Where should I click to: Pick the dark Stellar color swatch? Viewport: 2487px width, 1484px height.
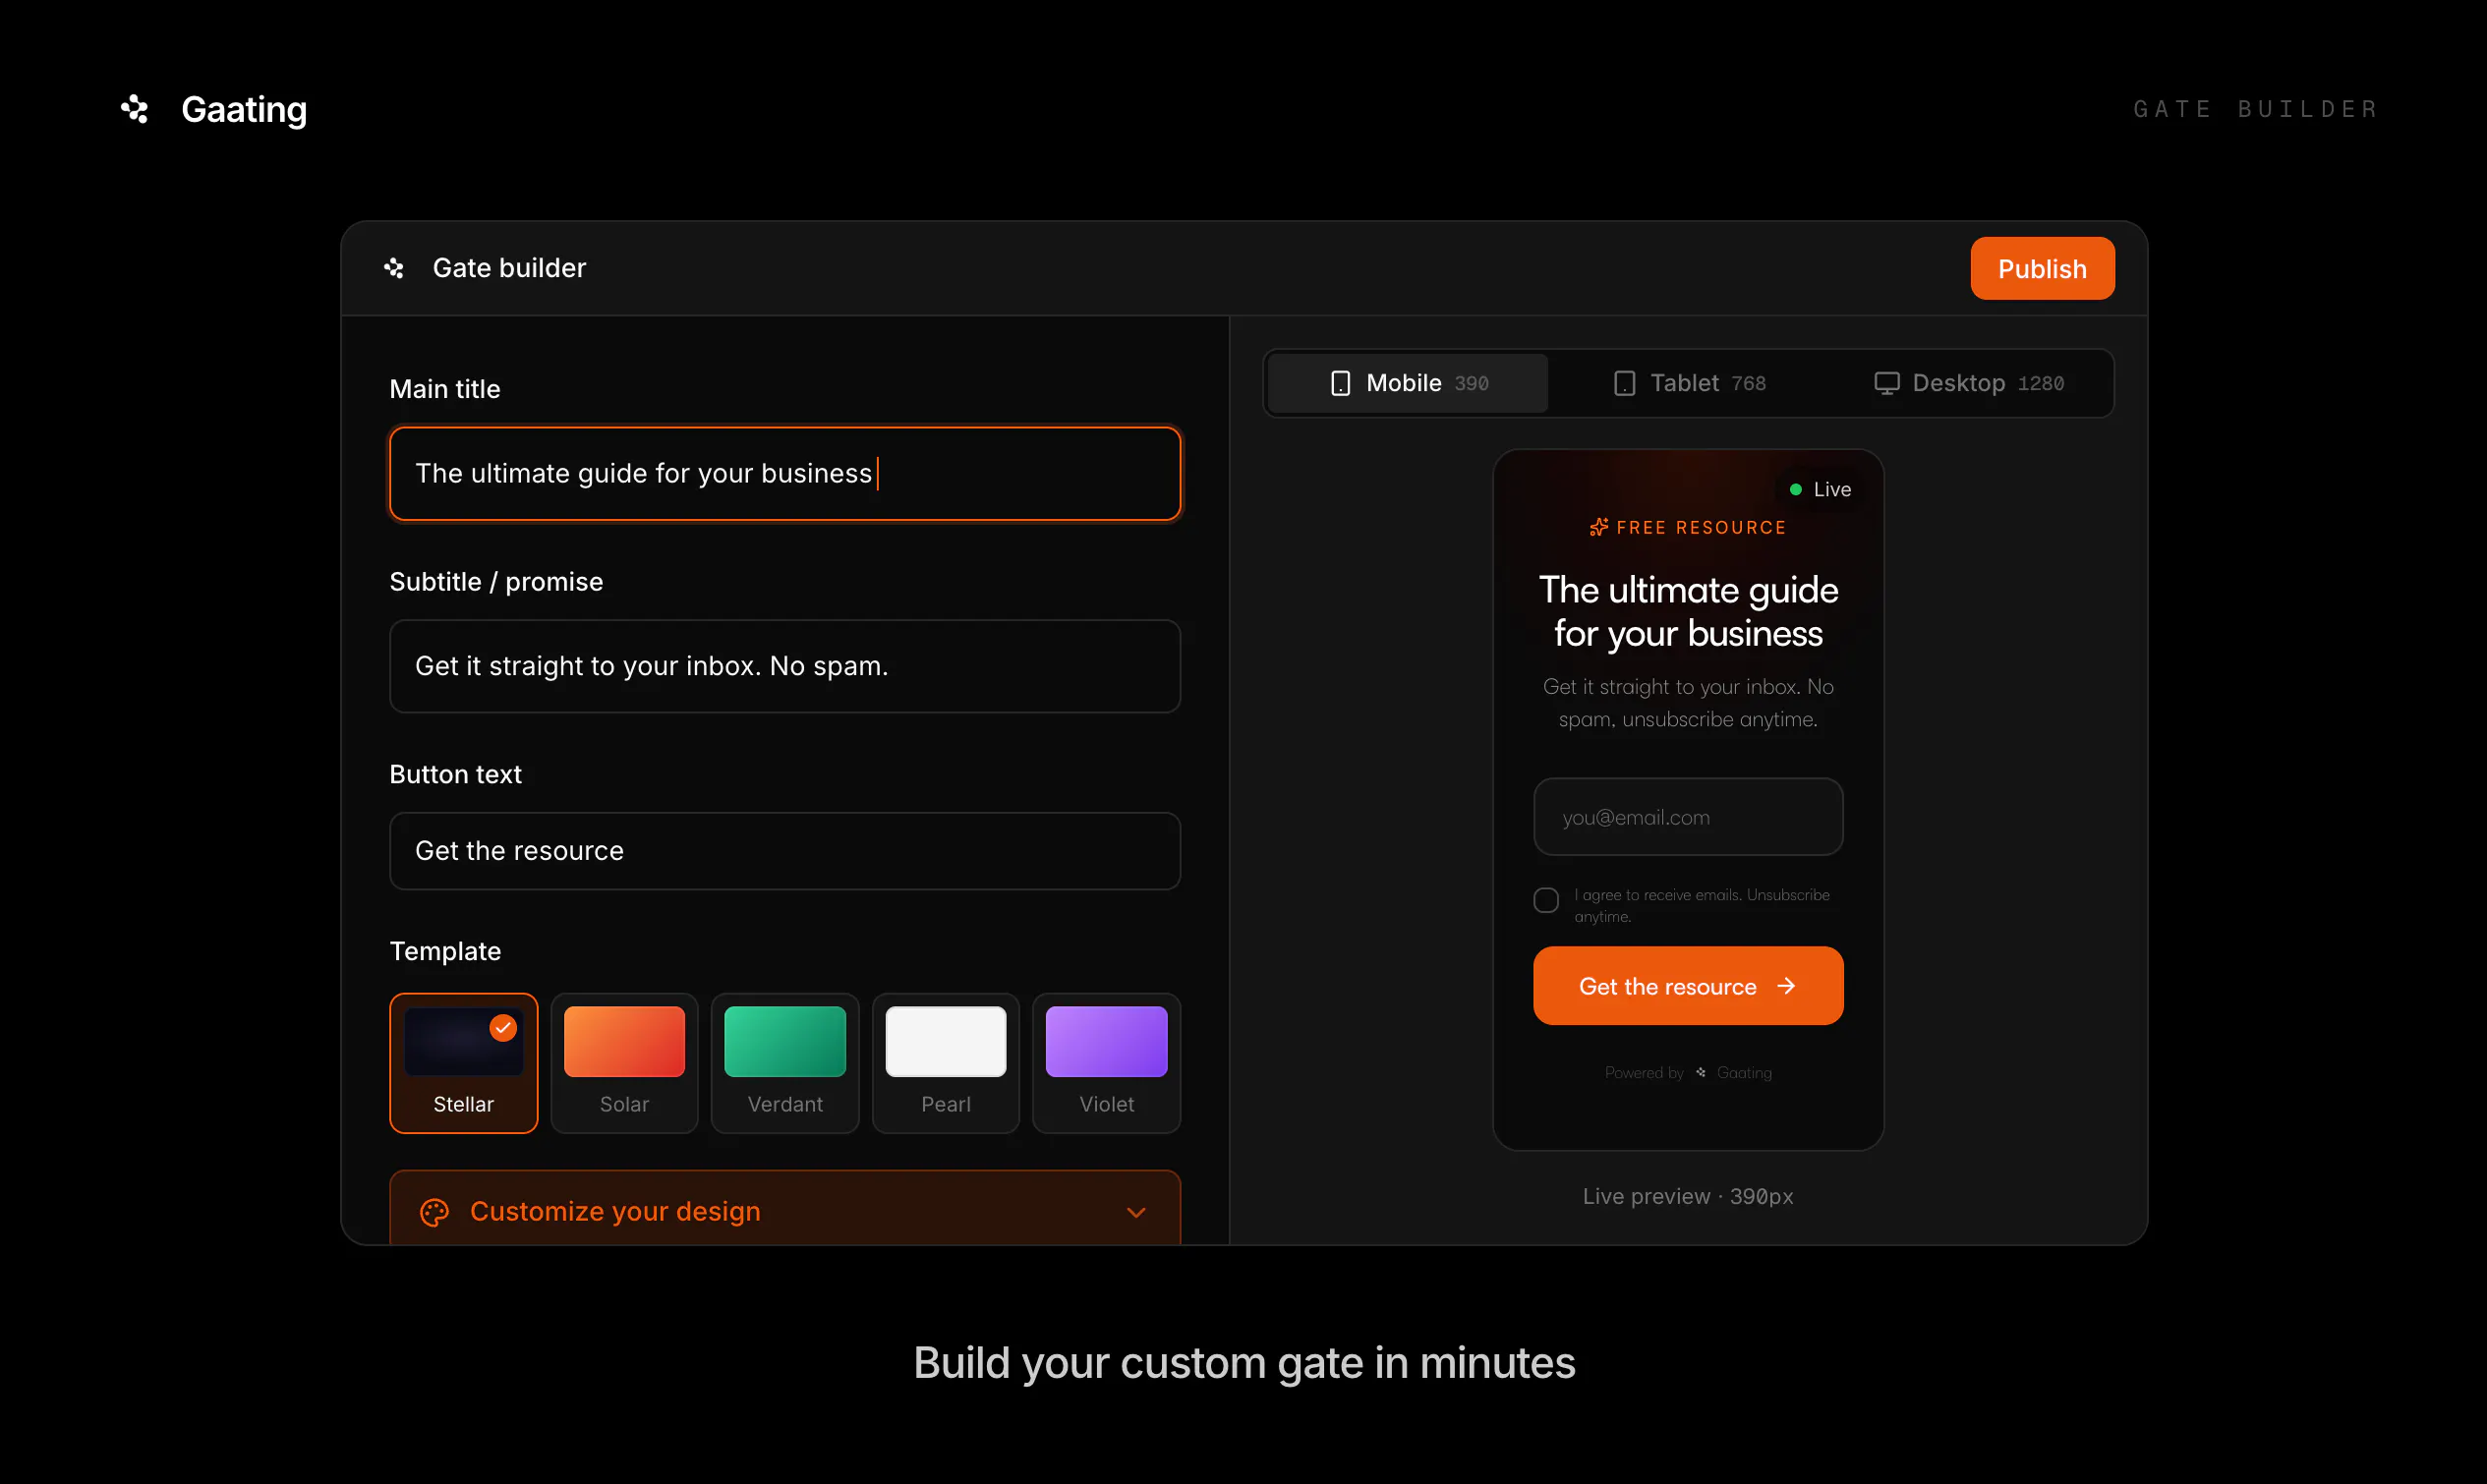[463, 1041]
